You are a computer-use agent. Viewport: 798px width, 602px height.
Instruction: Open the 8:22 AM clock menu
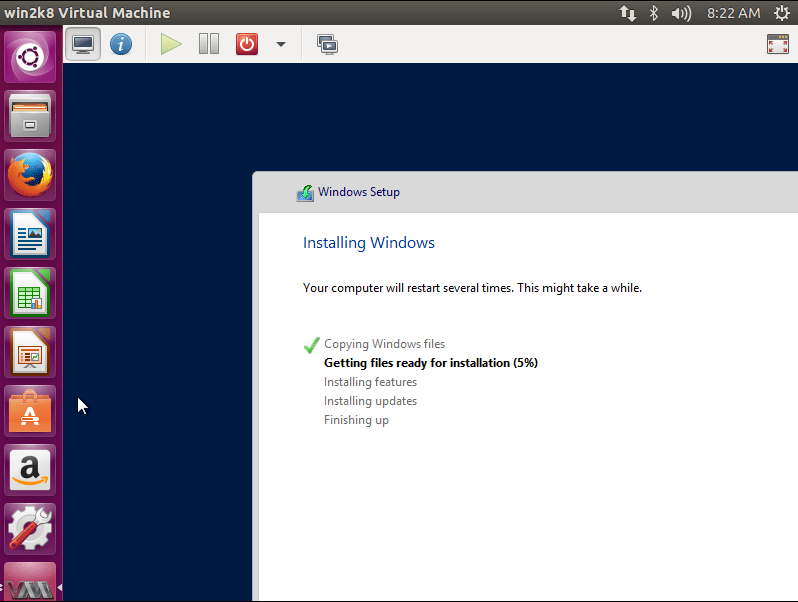(733, 13)
